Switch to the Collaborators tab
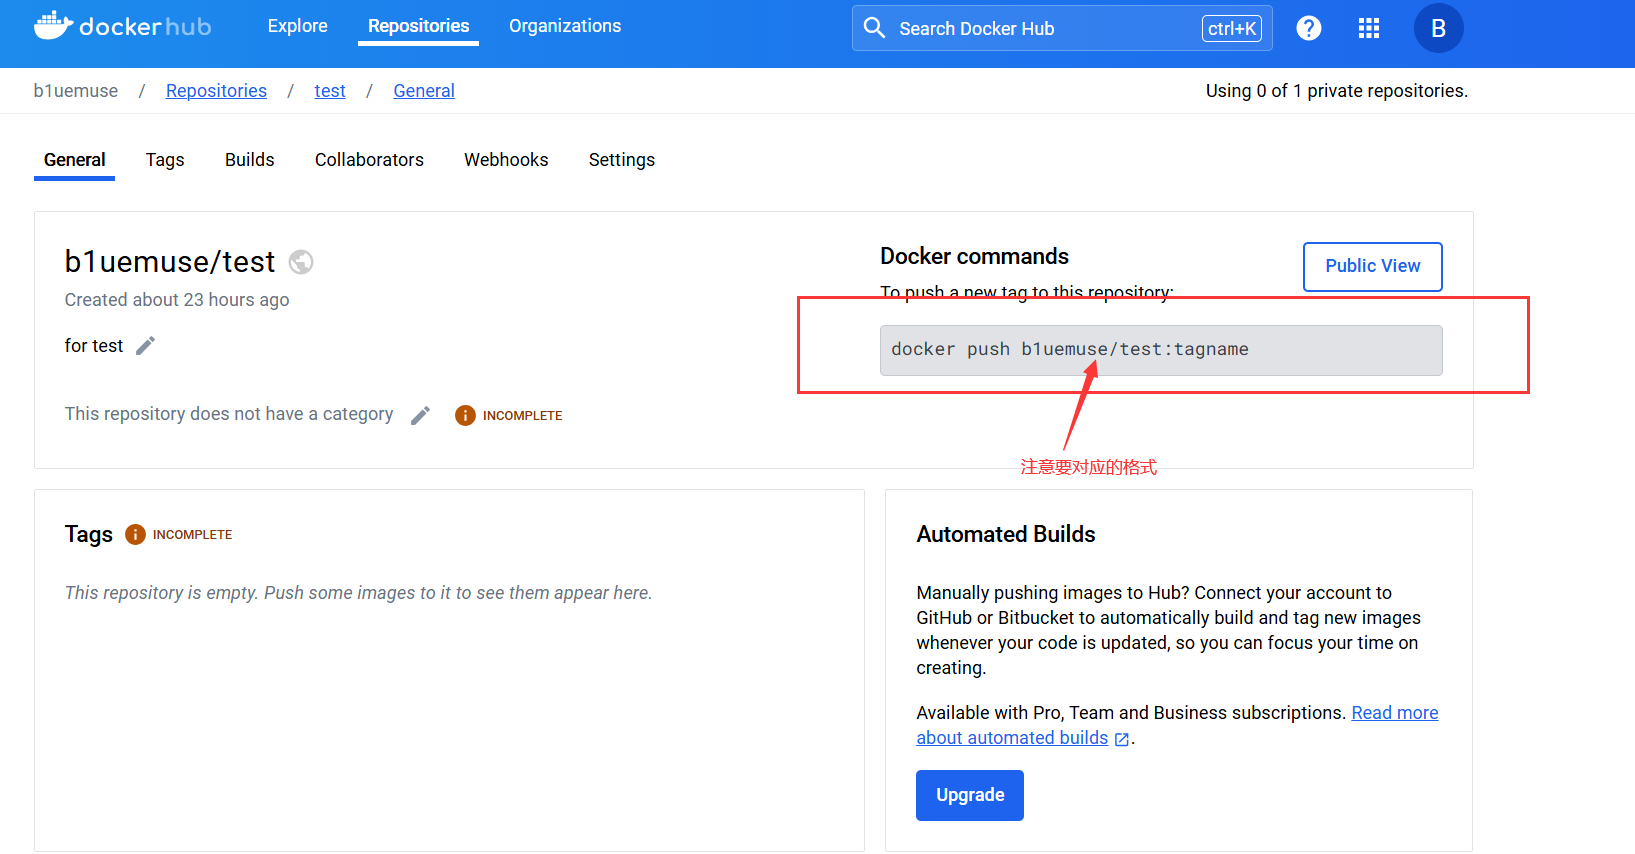Viewport: 1635px width, 854px height. pyautogui.click(x=369, y=160)
